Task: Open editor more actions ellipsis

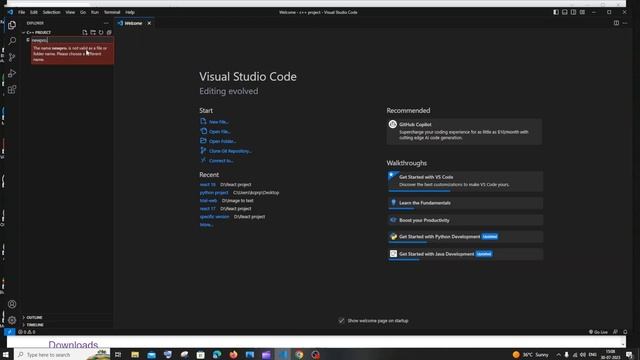Action: coord(625,23)
